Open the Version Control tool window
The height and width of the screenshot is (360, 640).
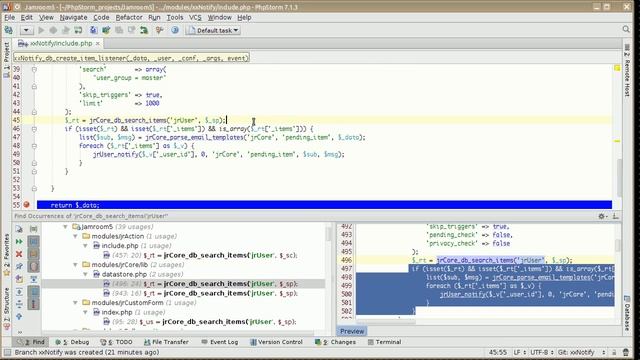(x=276, y=342)
